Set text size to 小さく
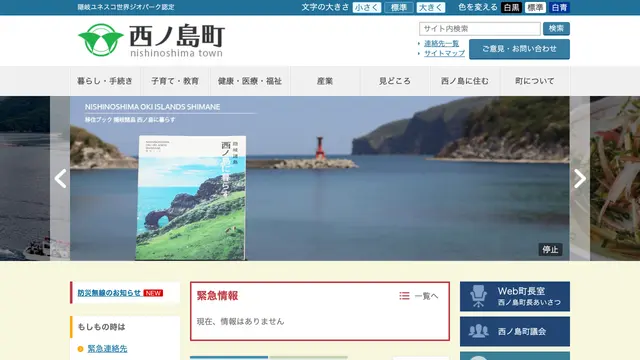The width and height of the screenshot is (640, 360). tap(367, 7)
